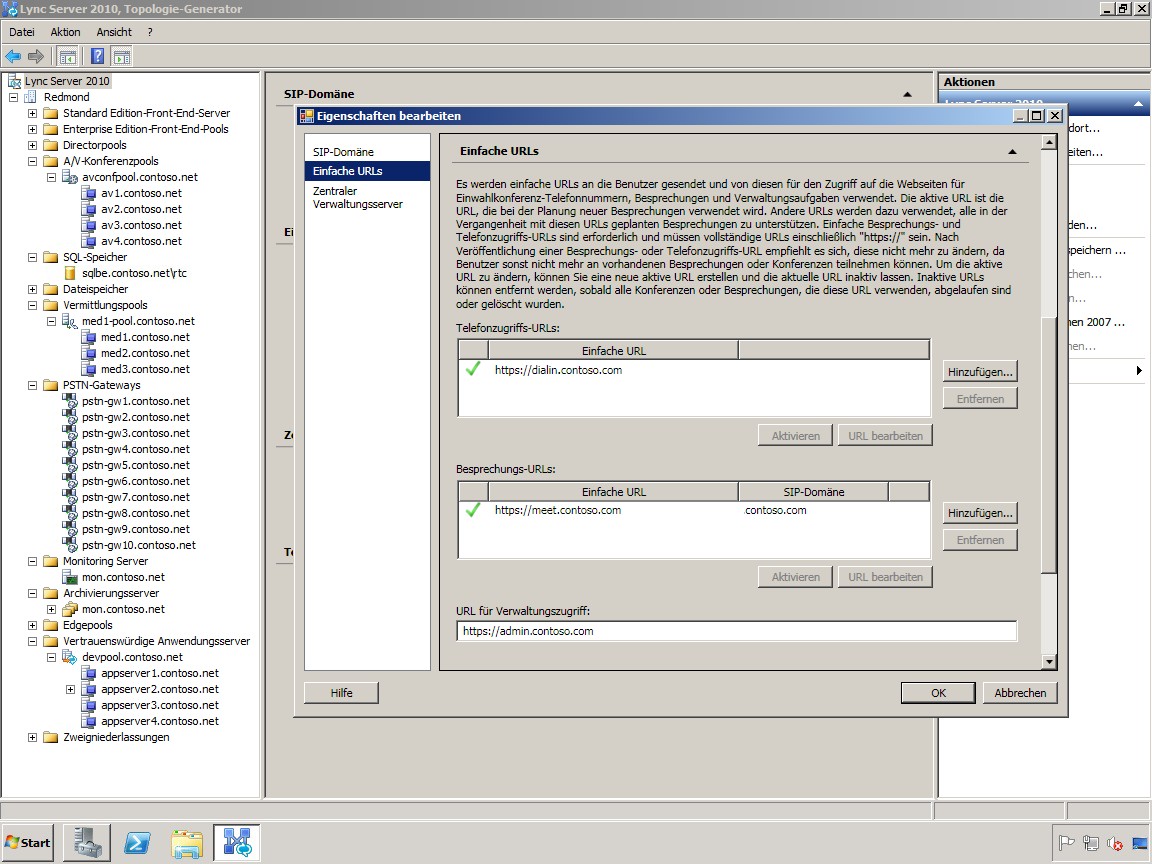The image size is (1152, 864).
Task: Click Hinzufügen for Besprechungs-URLs
Action: click(x=980, y=513)
